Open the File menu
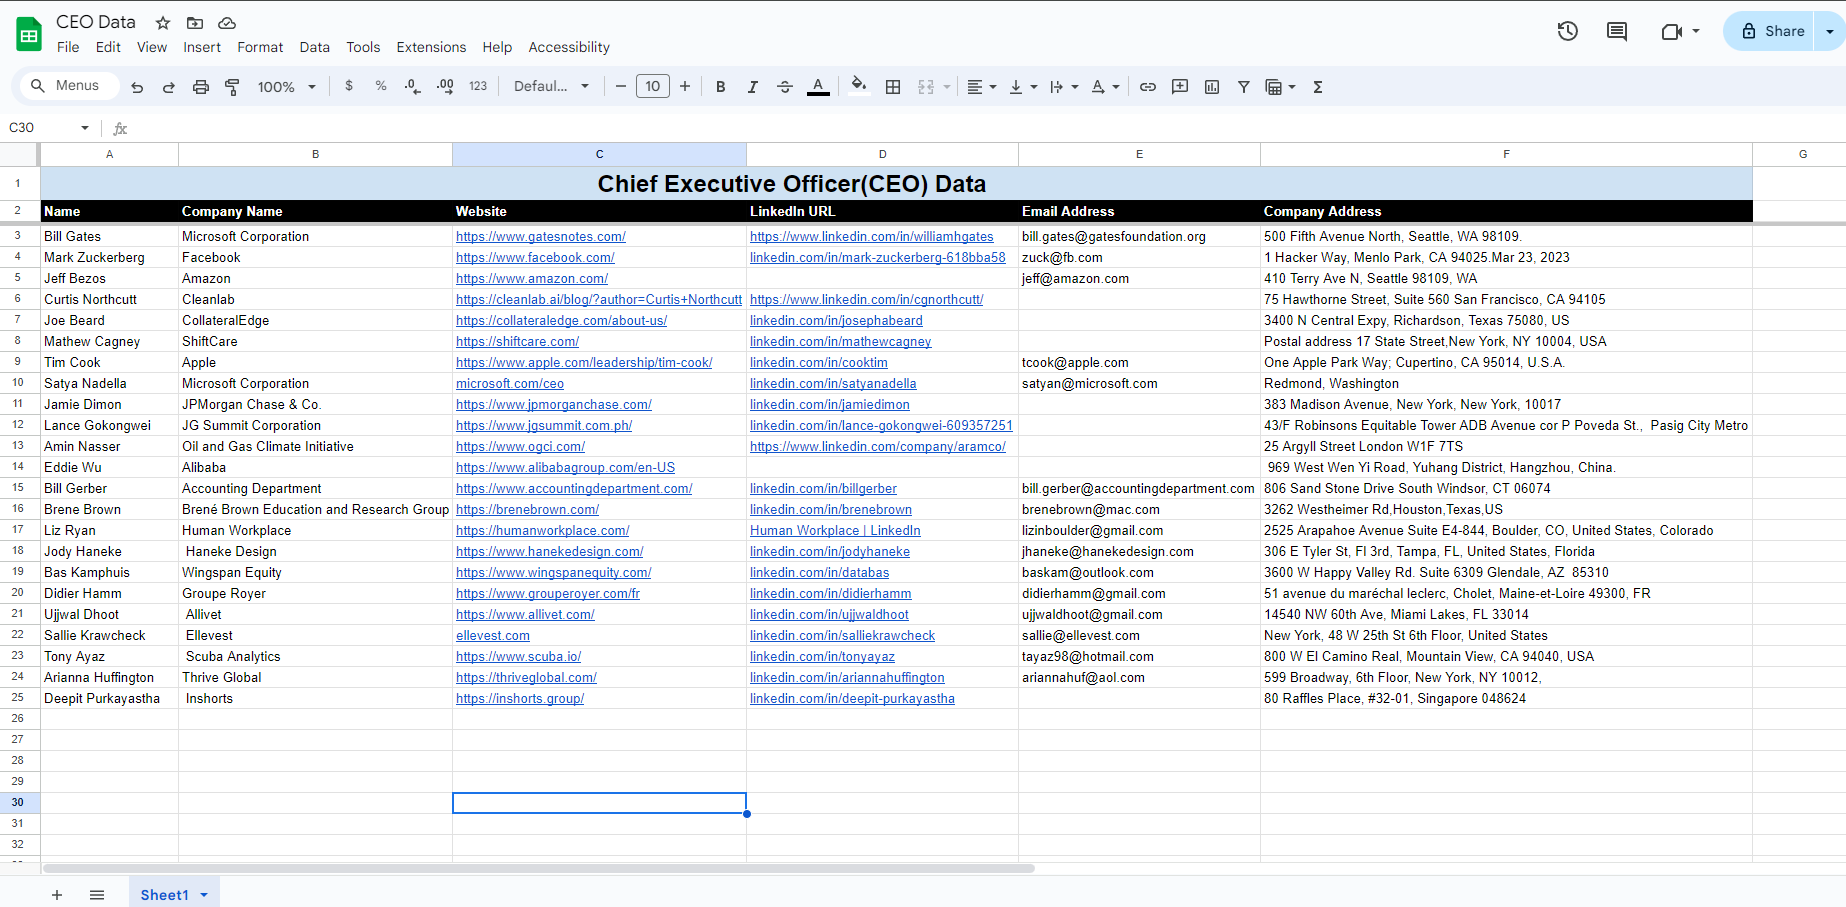 (x=68, y=47)
